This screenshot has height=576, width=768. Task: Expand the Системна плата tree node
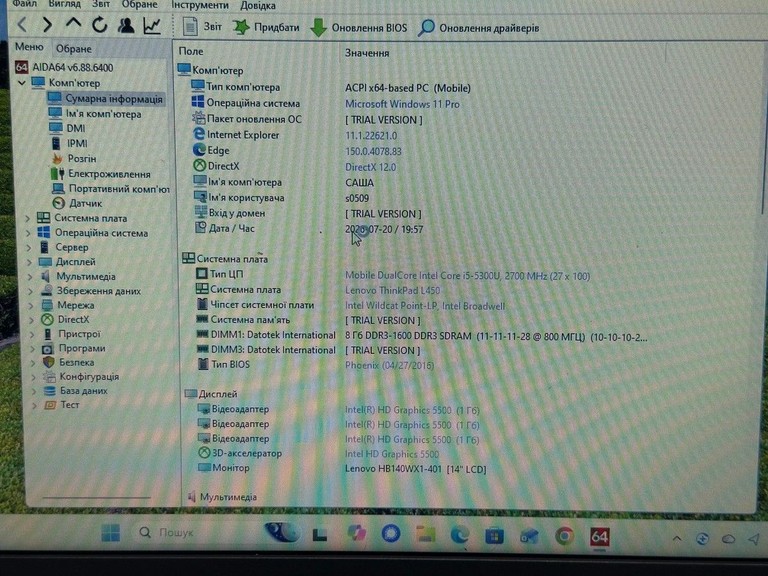pyautogui.click(x=28, y=218)
